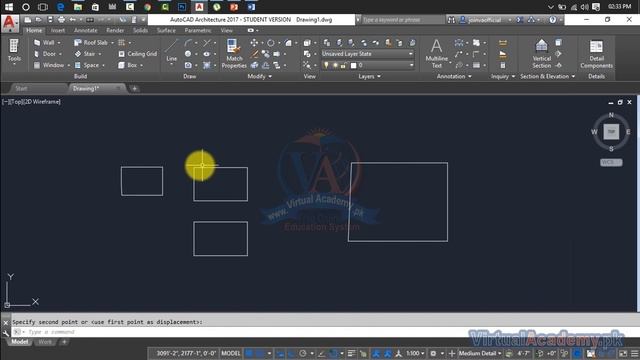Click the TOP face of the ViewCube
This screenshot has height=360, width=640.
pyautogui.click(x=611, y=131)
